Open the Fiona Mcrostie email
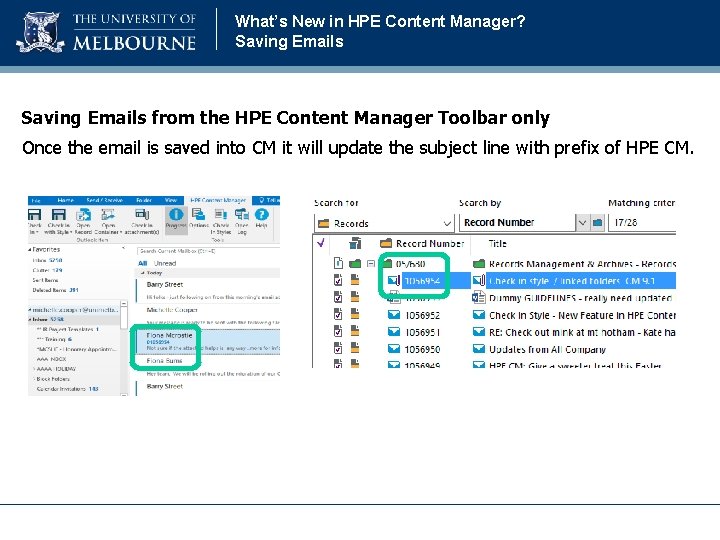720x540 pixels. click(207, 342)
